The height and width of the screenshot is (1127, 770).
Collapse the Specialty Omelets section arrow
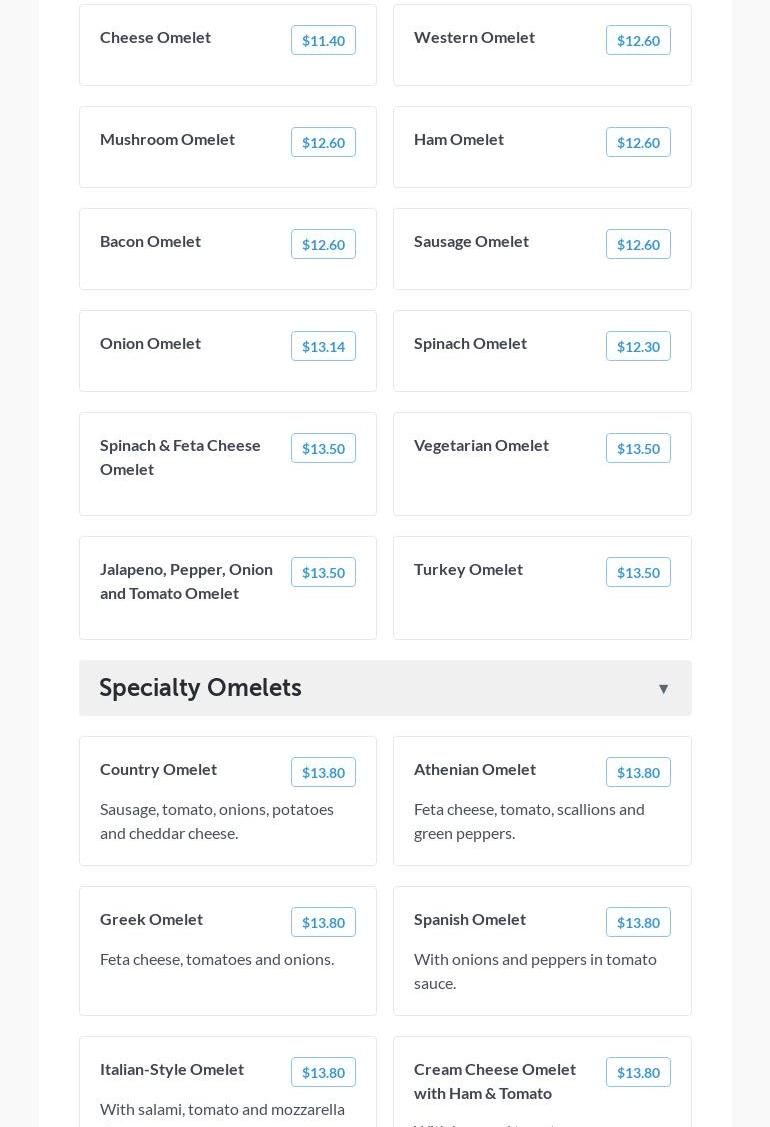(663, 689)
